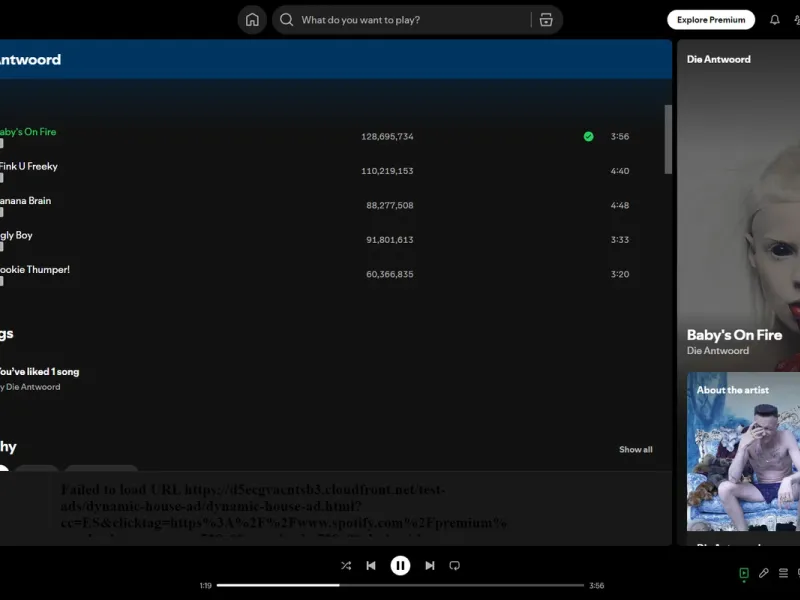Toggle repeat mode
The width and height of the screenshot is (800, 600).
click(x=455, y=565)
